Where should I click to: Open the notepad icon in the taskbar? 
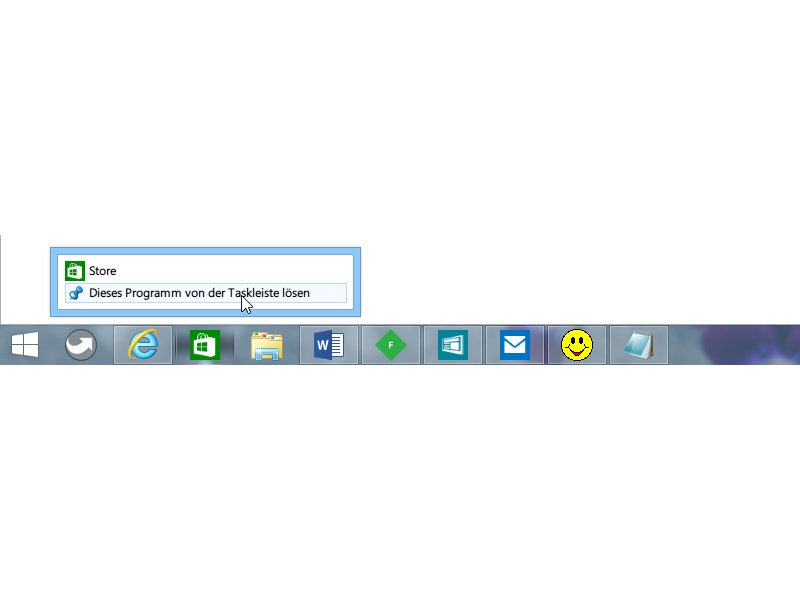click(x=639, y=345)
